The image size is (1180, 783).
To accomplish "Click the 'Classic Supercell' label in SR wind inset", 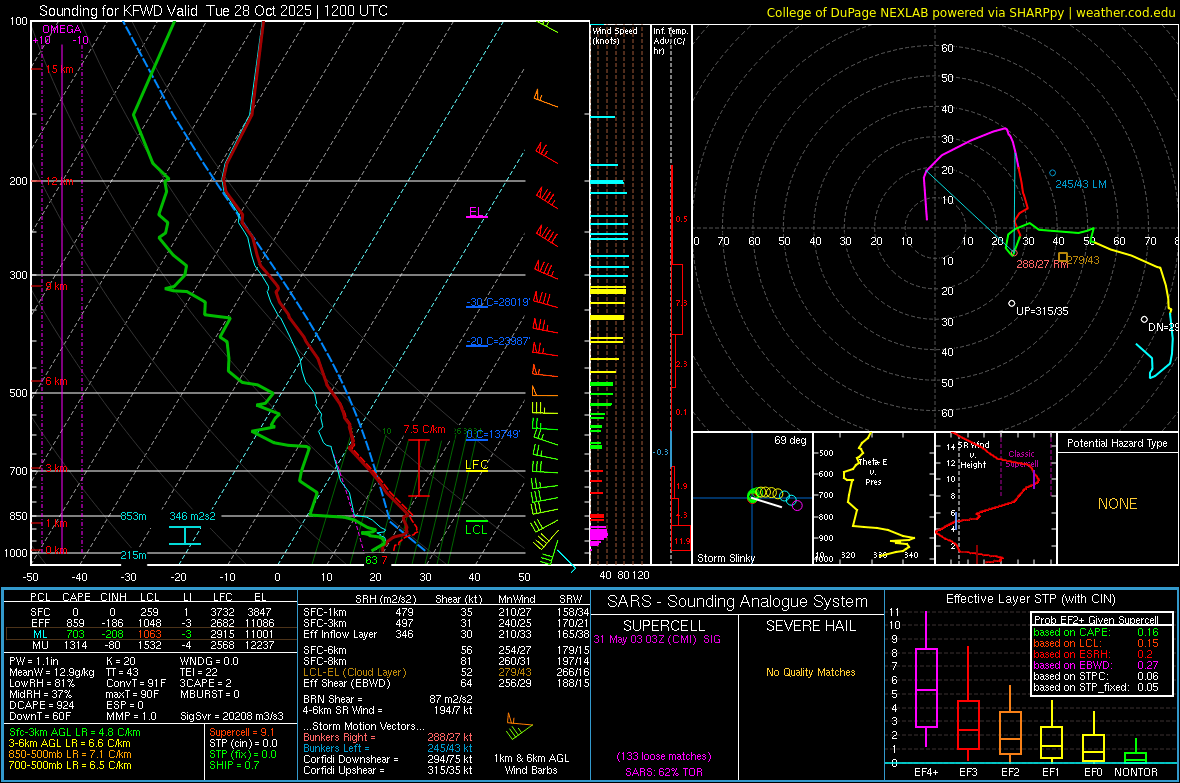I will [1022, 459].
